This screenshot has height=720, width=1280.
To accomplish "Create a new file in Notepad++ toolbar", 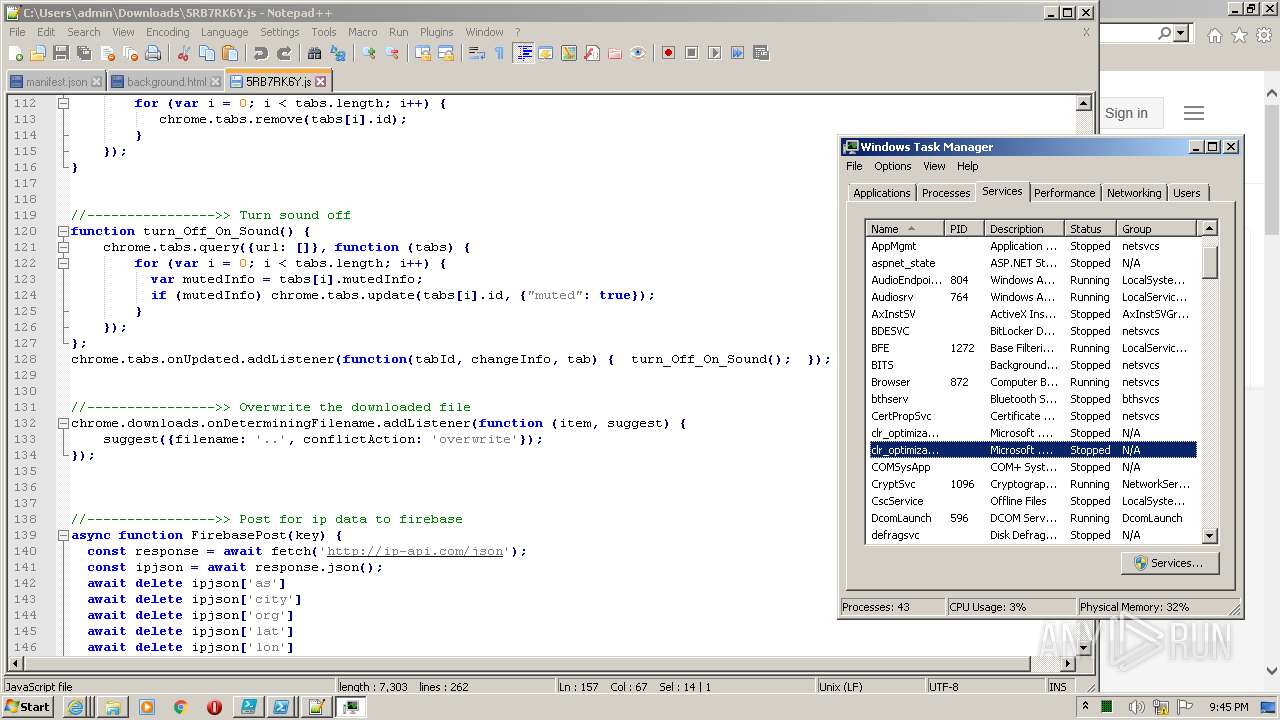I will pyautogui.click(x=15, y=53).
